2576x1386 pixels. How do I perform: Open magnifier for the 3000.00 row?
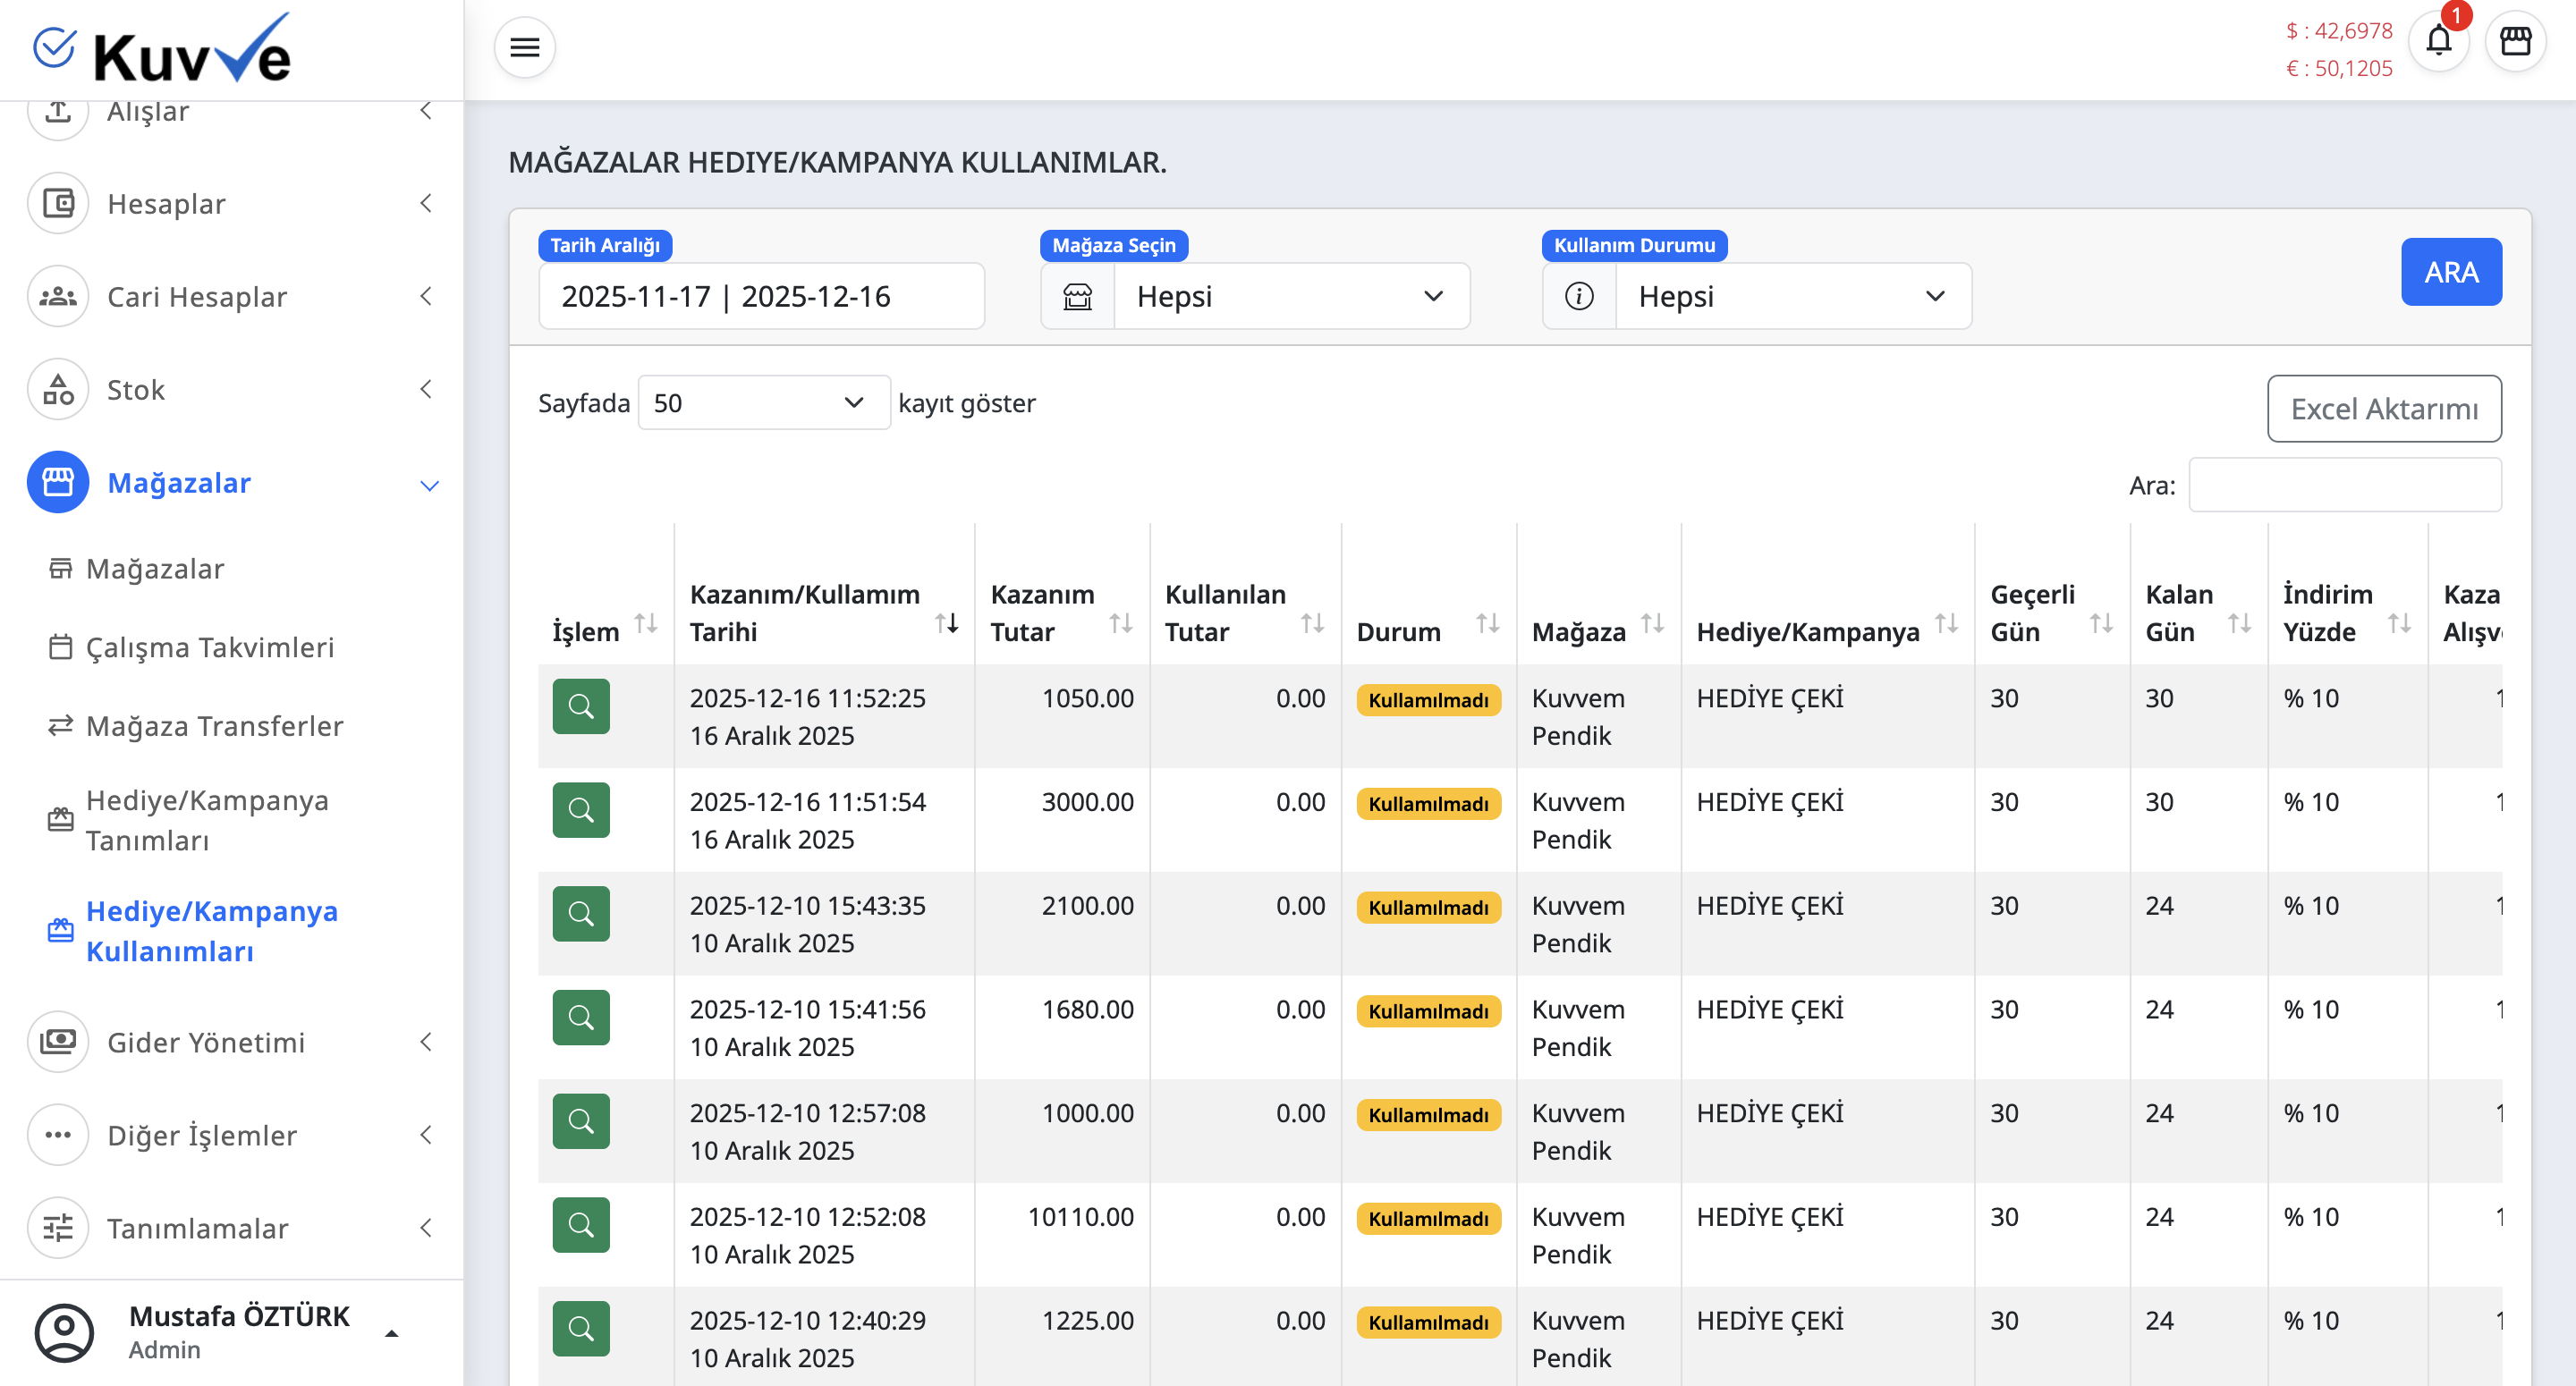(580, 810)
